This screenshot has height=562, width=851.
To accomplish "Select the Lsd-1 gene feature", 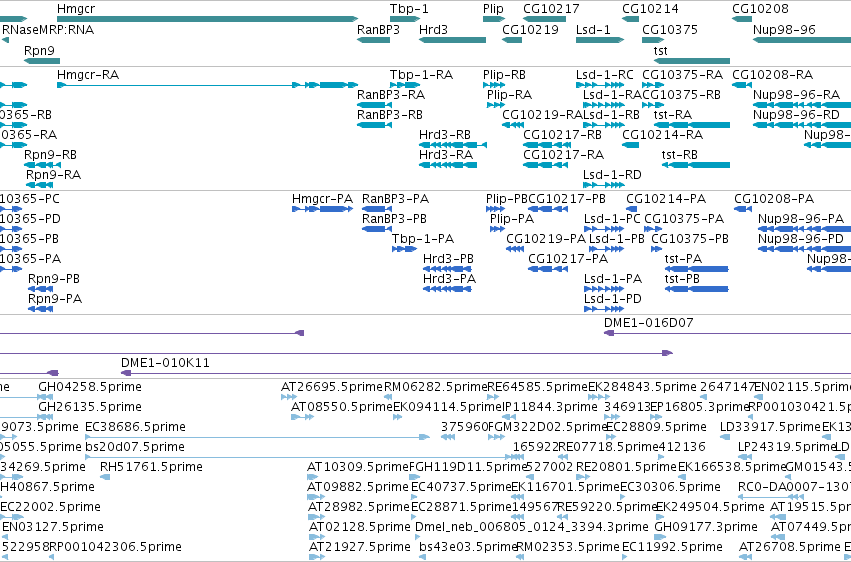I will pyautogui.click(x=600, y=40).
